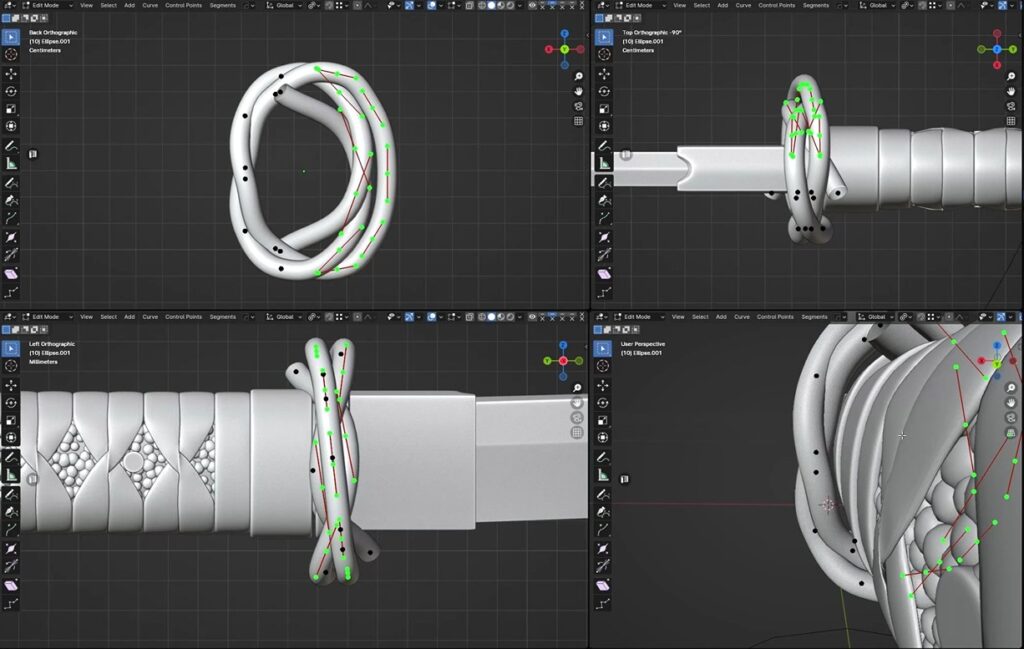Choose Annotate tool in Back Orthographic viewport

point(11,146)
